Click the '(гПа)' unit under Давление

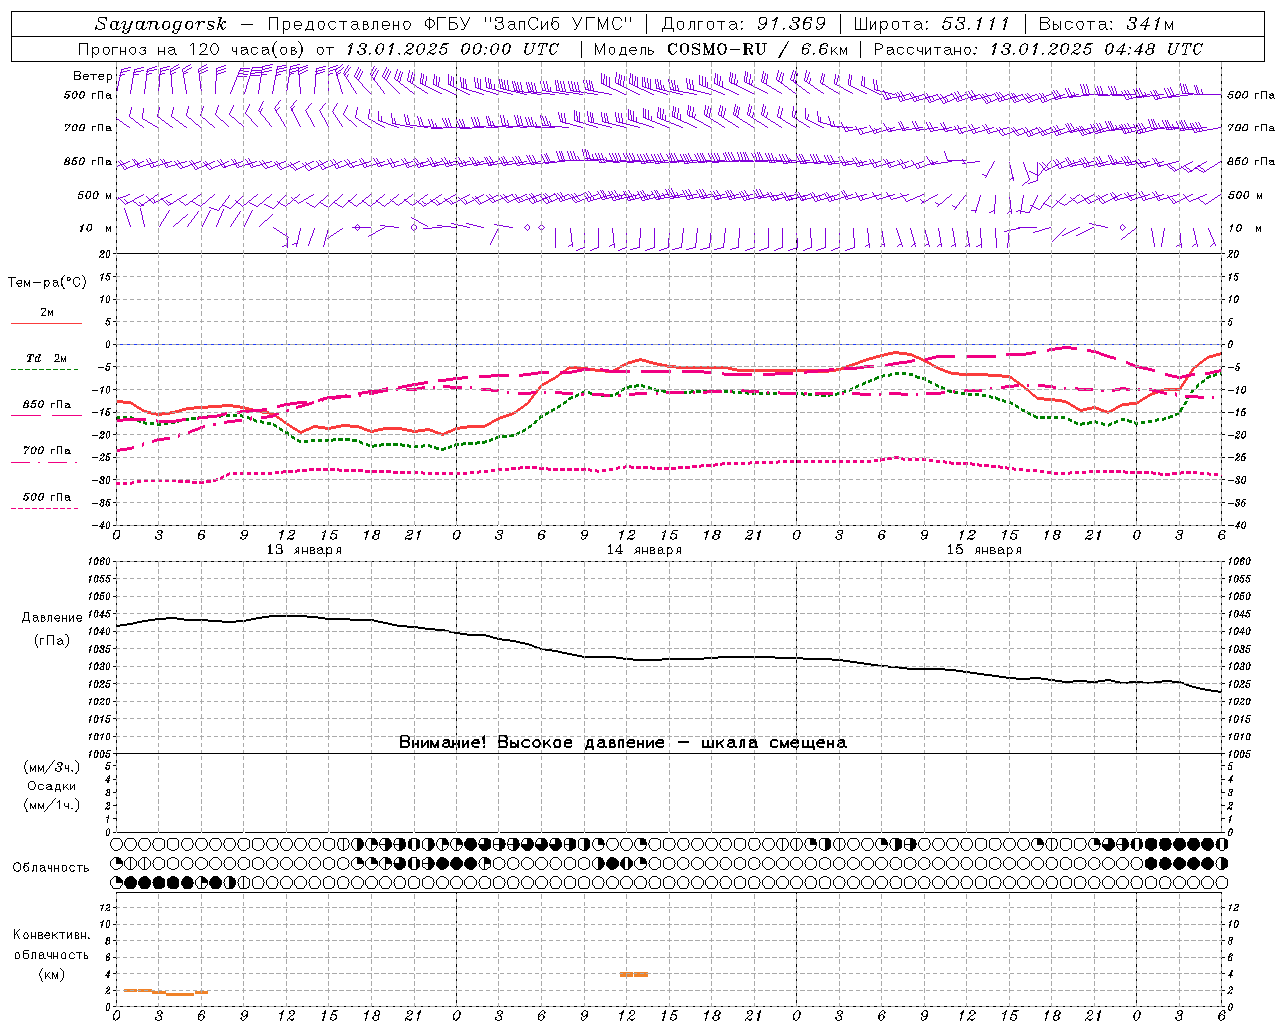point(52,641)
